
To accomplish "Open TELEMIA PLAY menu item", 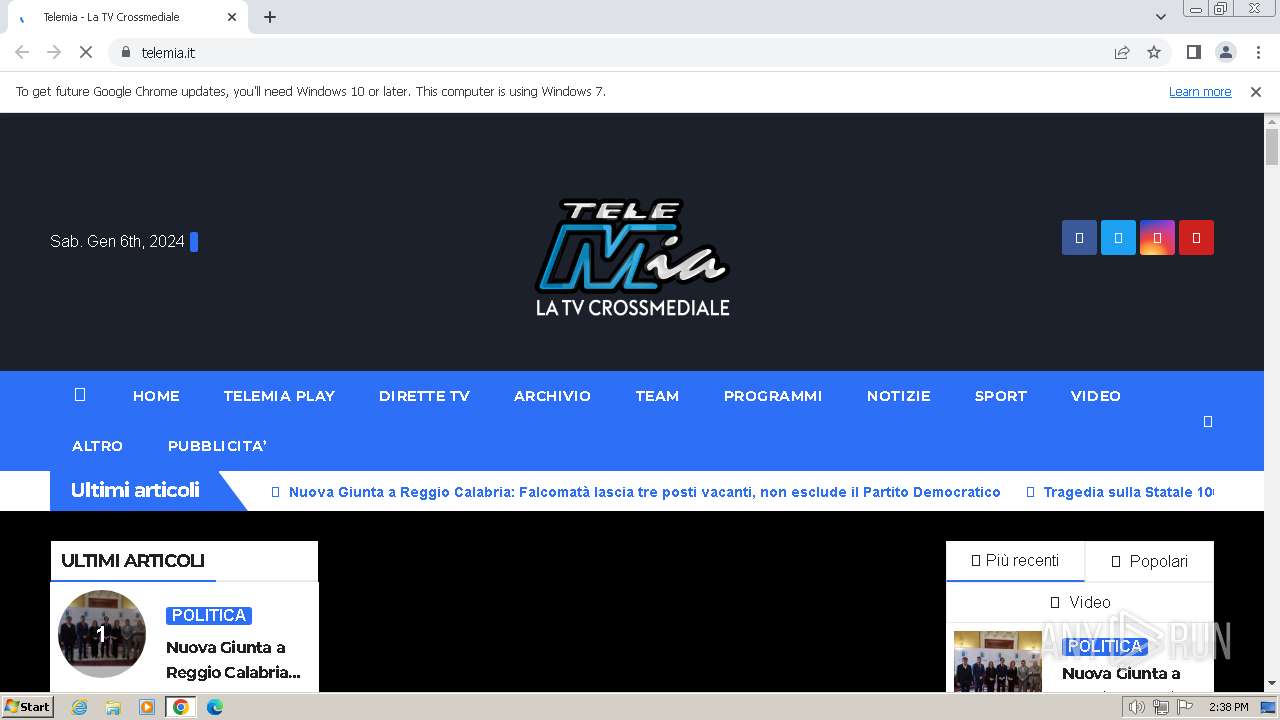I will 279,396.
